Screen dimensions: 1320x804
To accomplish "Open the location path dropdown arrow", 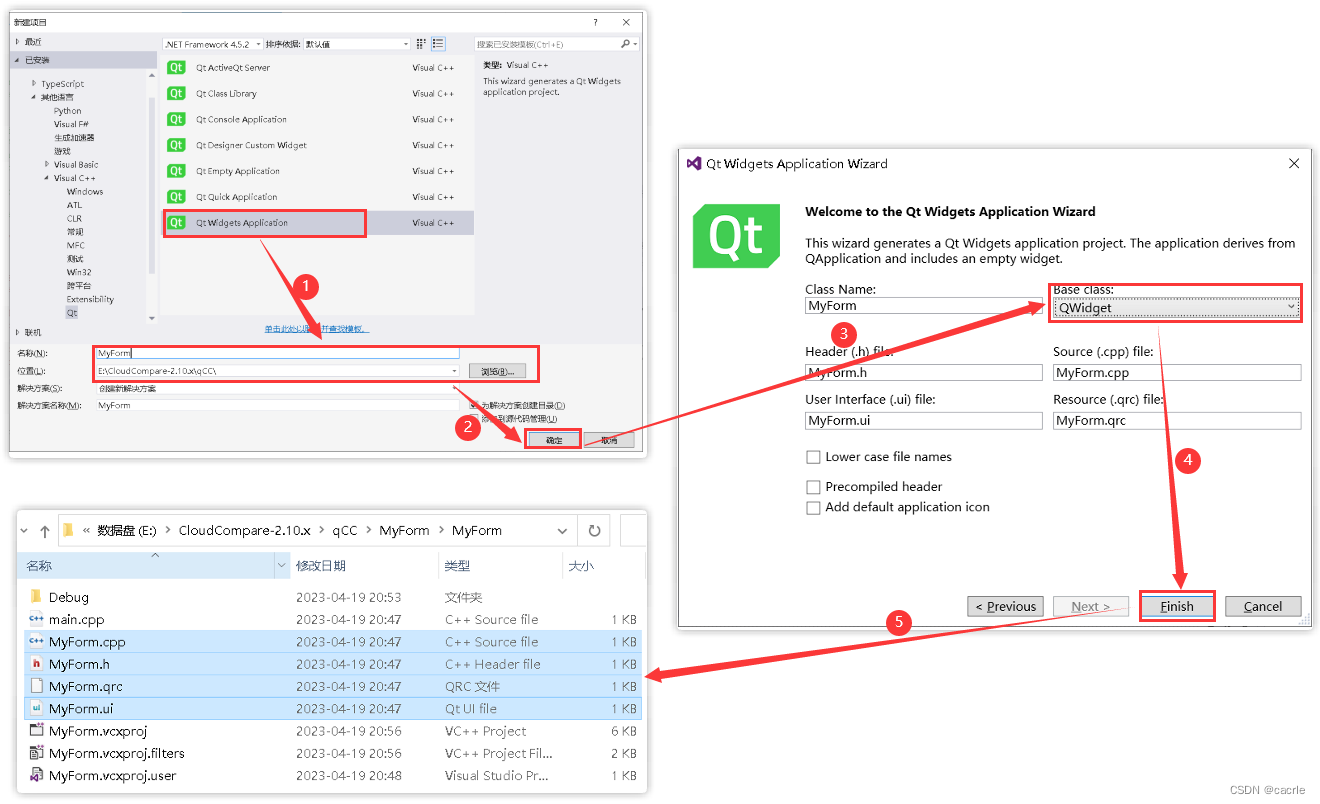I will 455,371.
